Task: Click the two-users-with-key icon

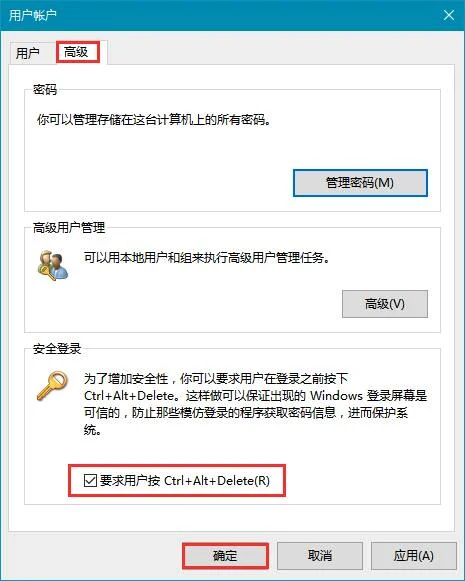Action: [x=53, y=265]
